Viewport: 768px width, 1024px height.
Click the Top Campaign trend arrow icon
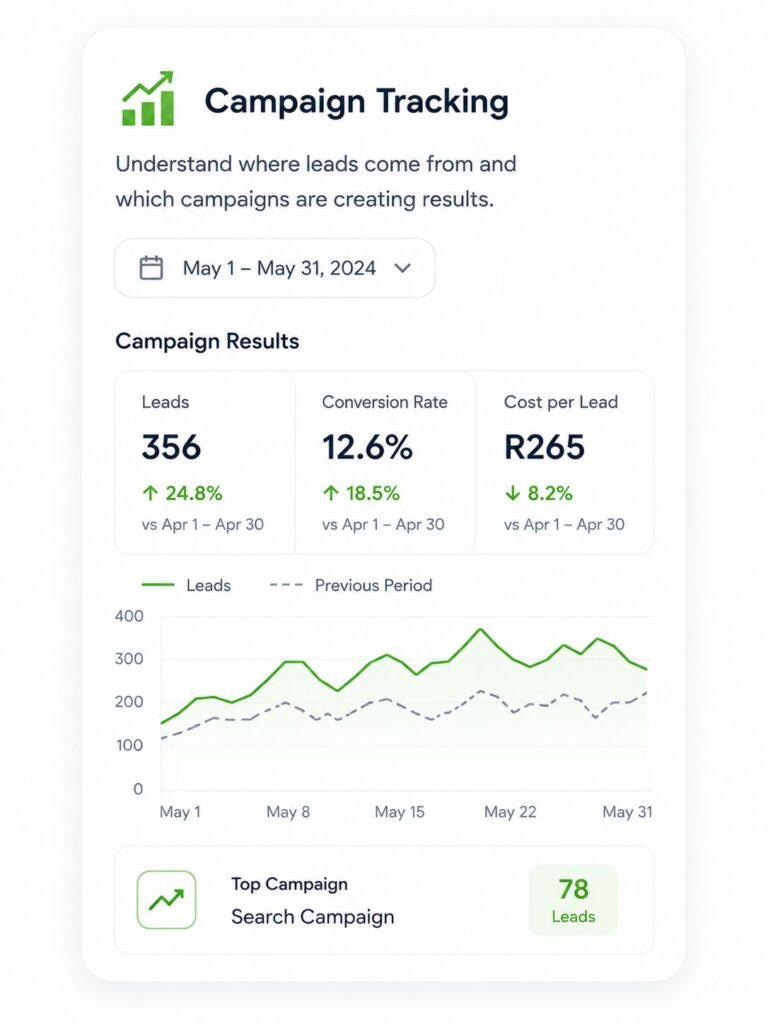167,900
